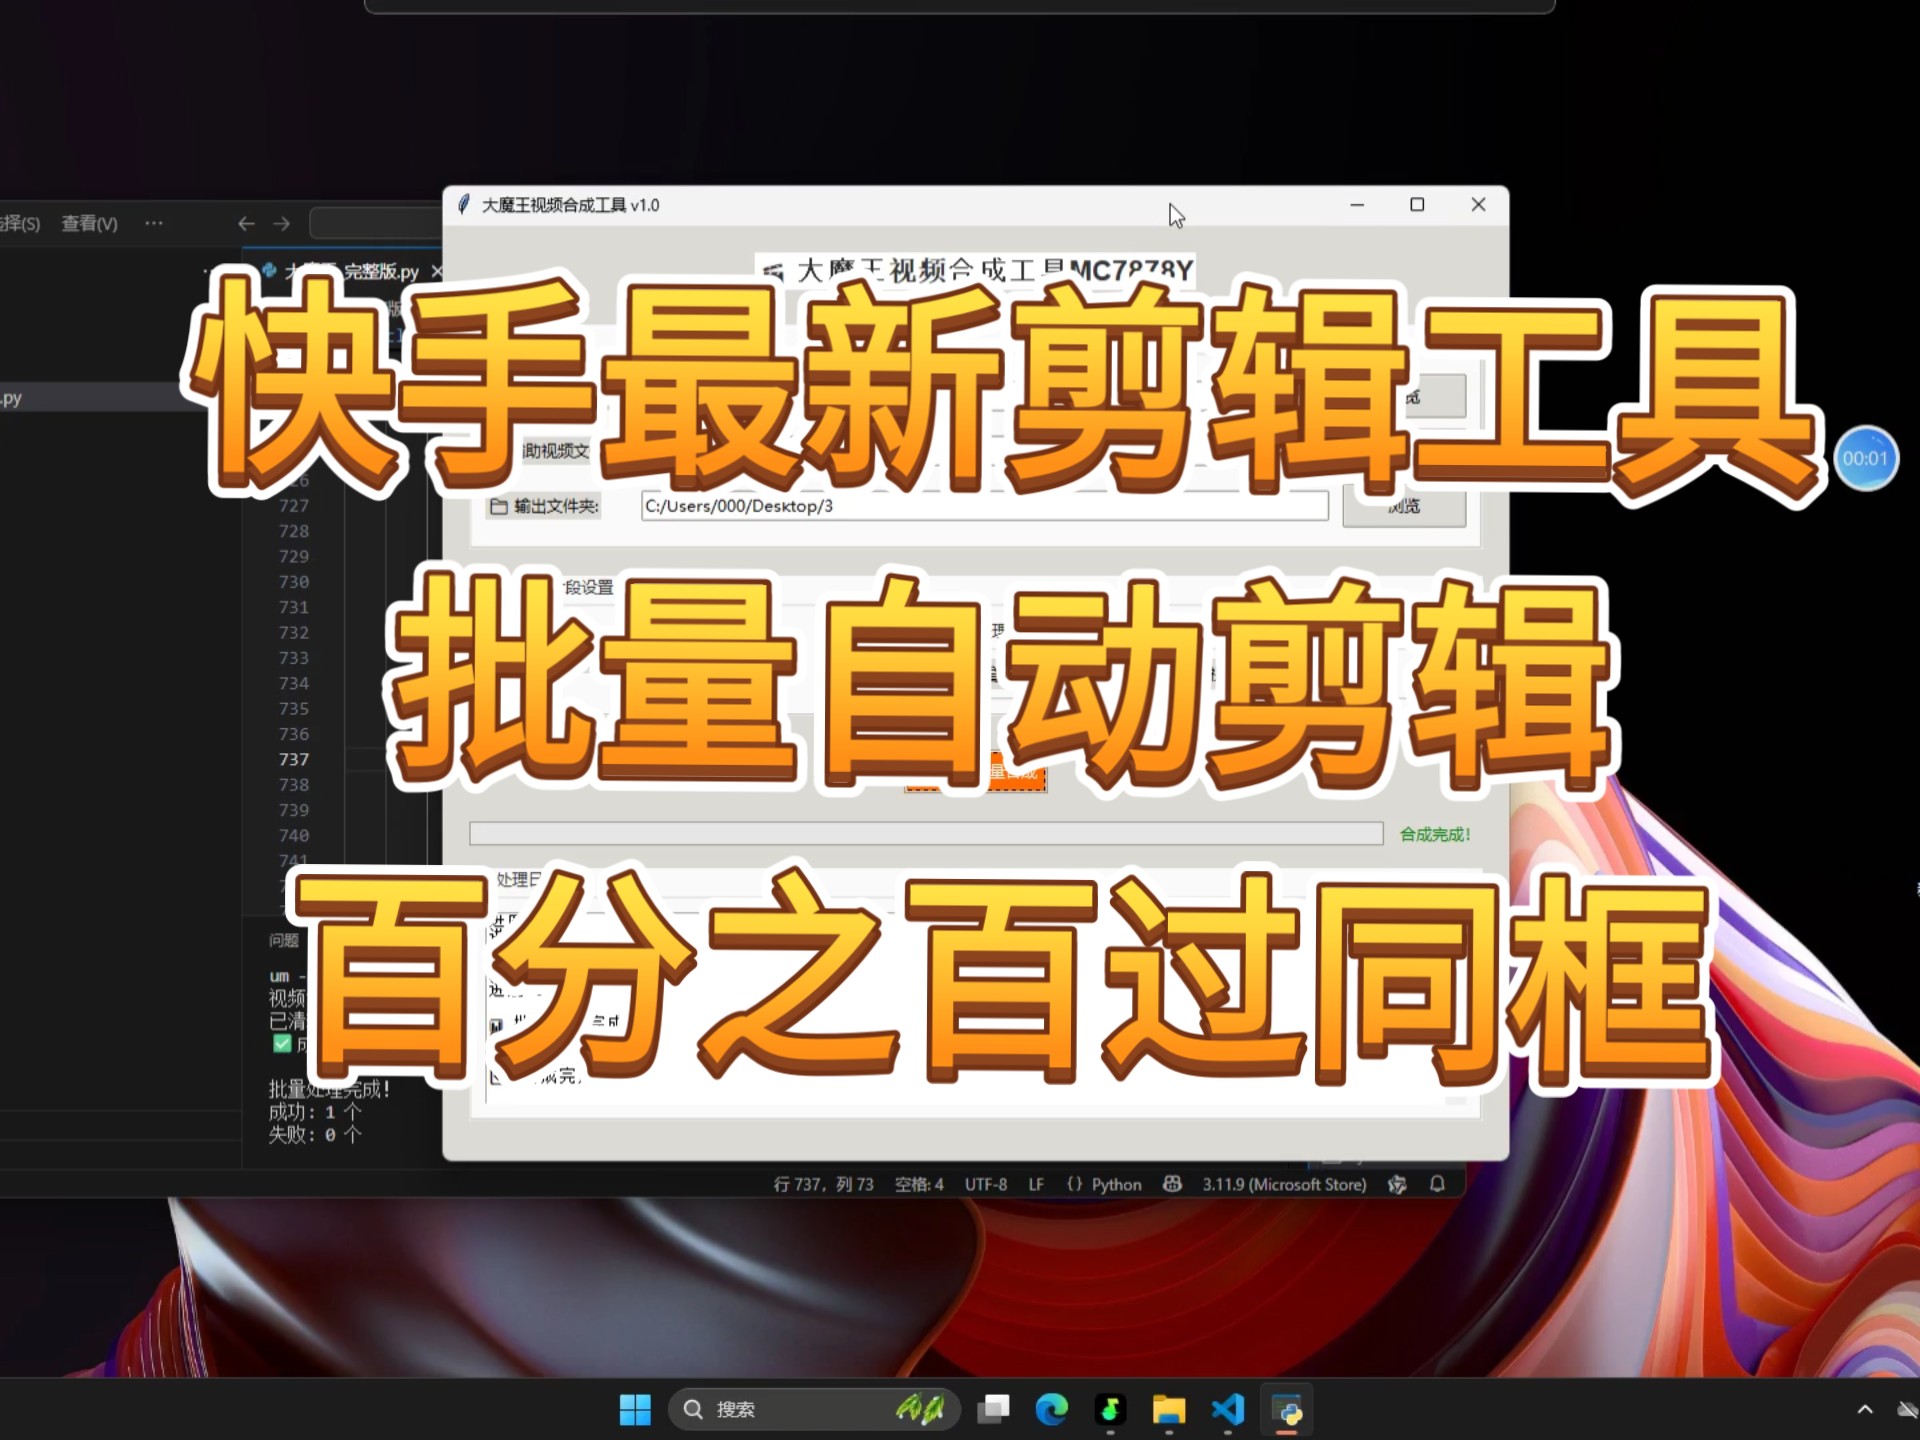Maximize the 大魔王视频合成工具 window
The width and height of the screenshot is (1920, 1440).
tap(1417, 205)
